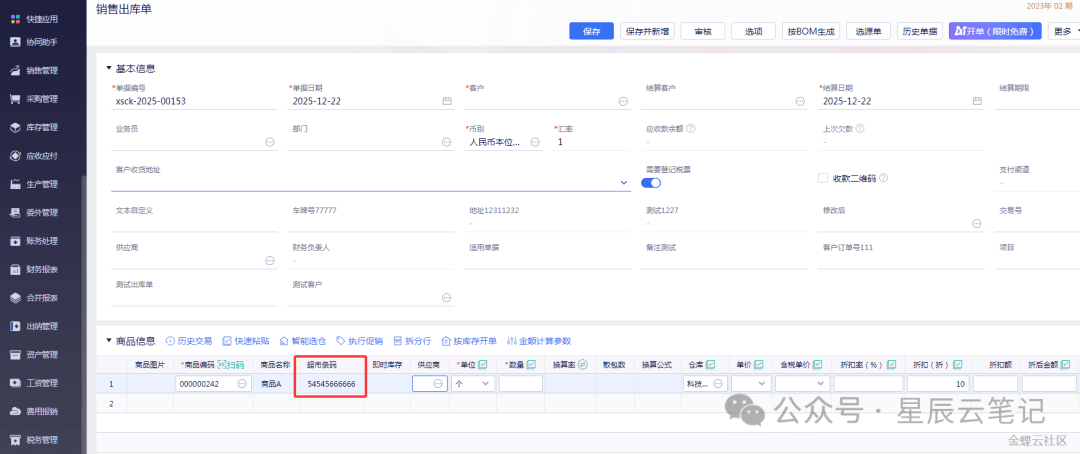1080x454 pixels.
Task: Click the 扫码 scan icon in product code header
Action: 230,365
